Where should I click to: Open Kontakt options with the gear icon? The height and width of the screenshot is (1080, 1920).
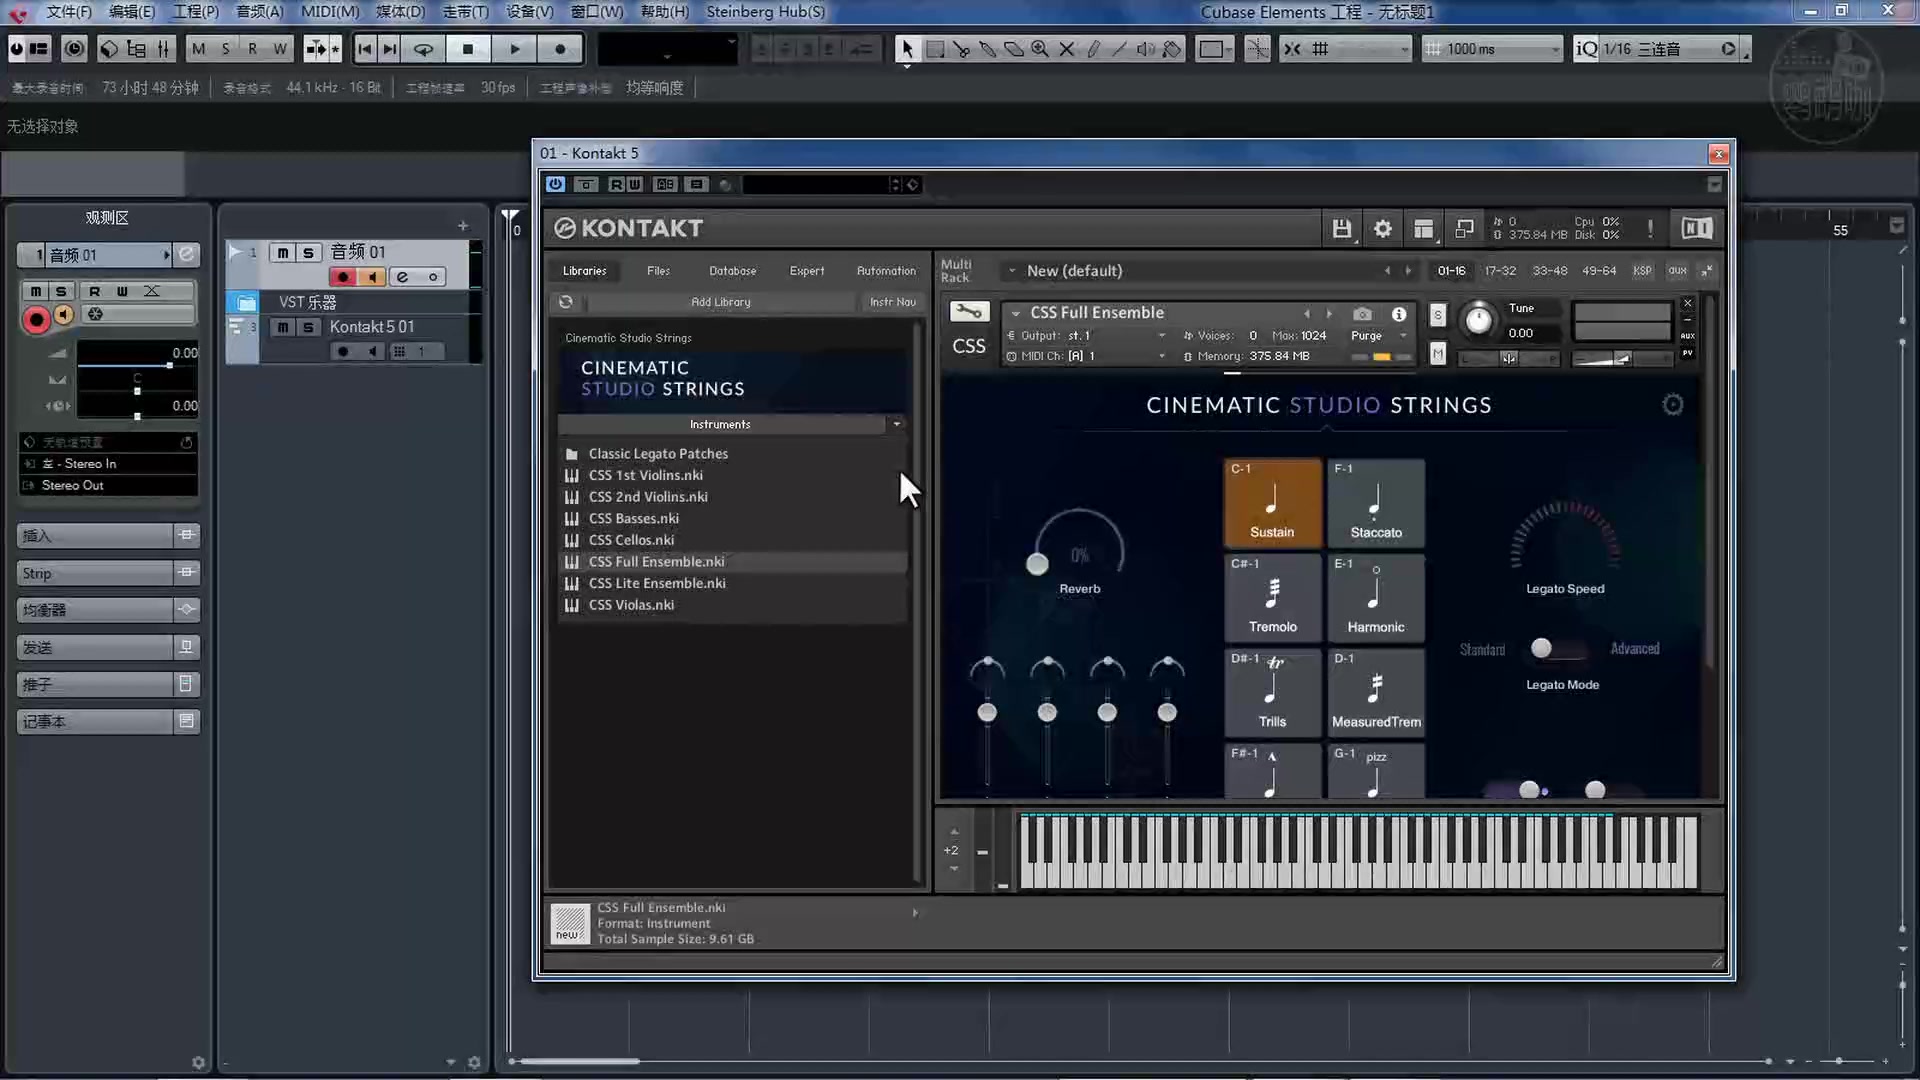pyautogui.click(x=1383, y=228)
